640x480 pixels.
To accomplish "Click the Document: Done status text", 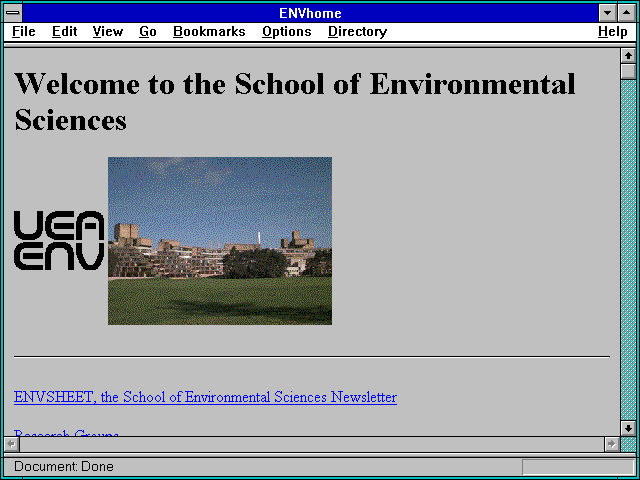I will pos(64,466).
